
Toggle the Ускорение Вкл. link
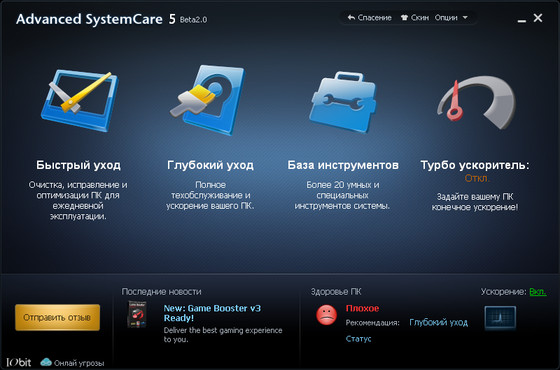538,292
